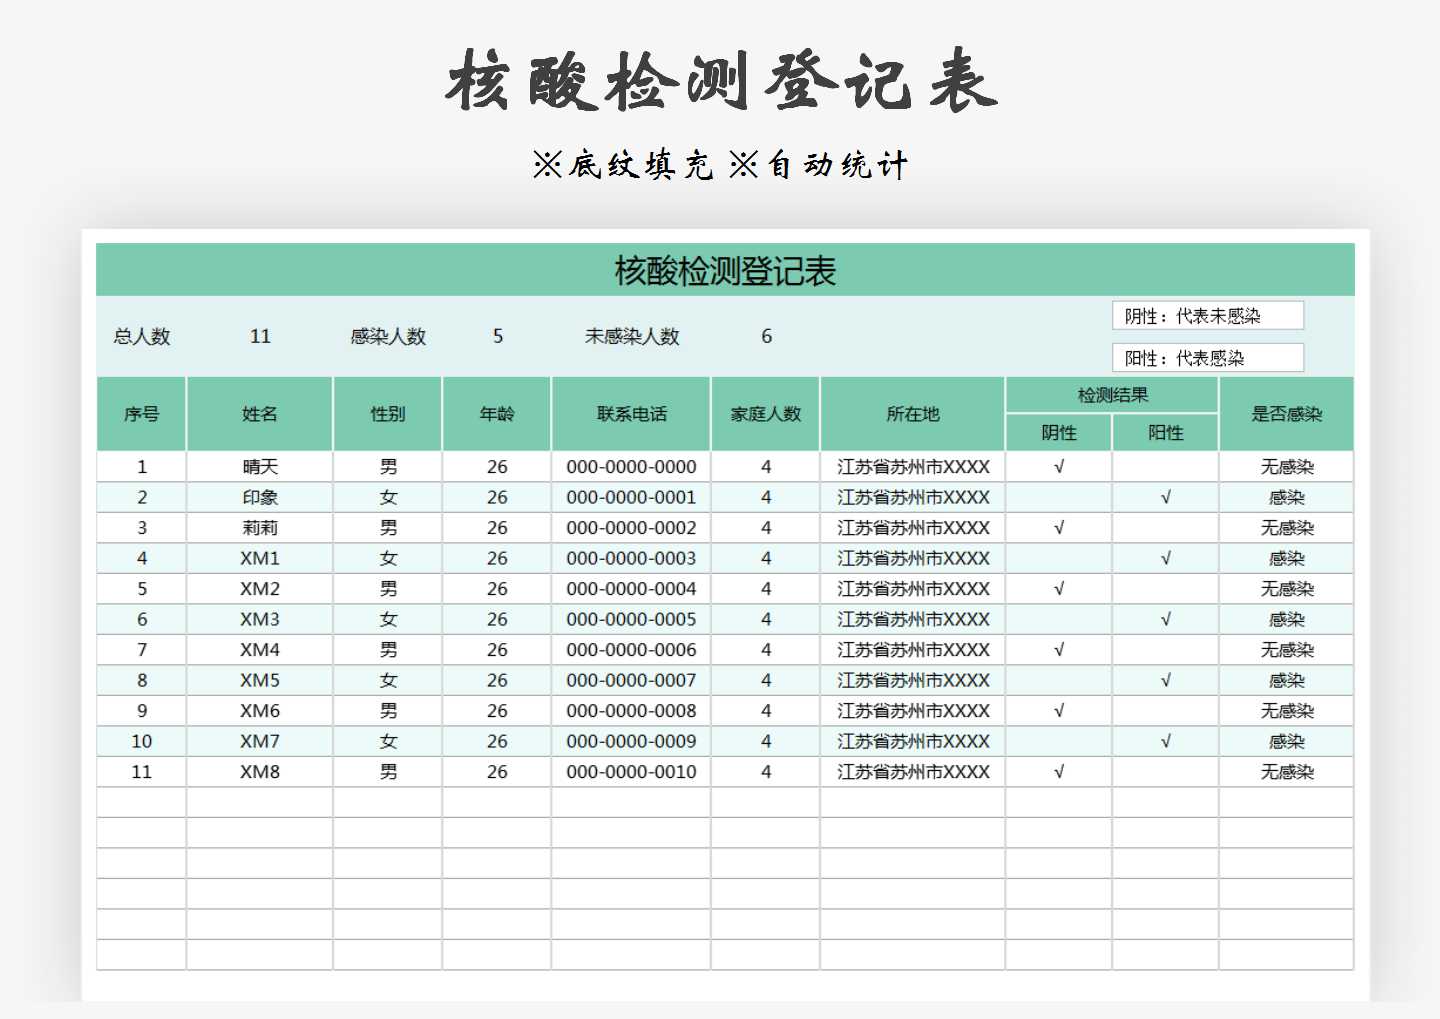This screenshot has height=1019, width=1440.
Task: Select the 未感染人数 value 6
Action: click(766, 336)
